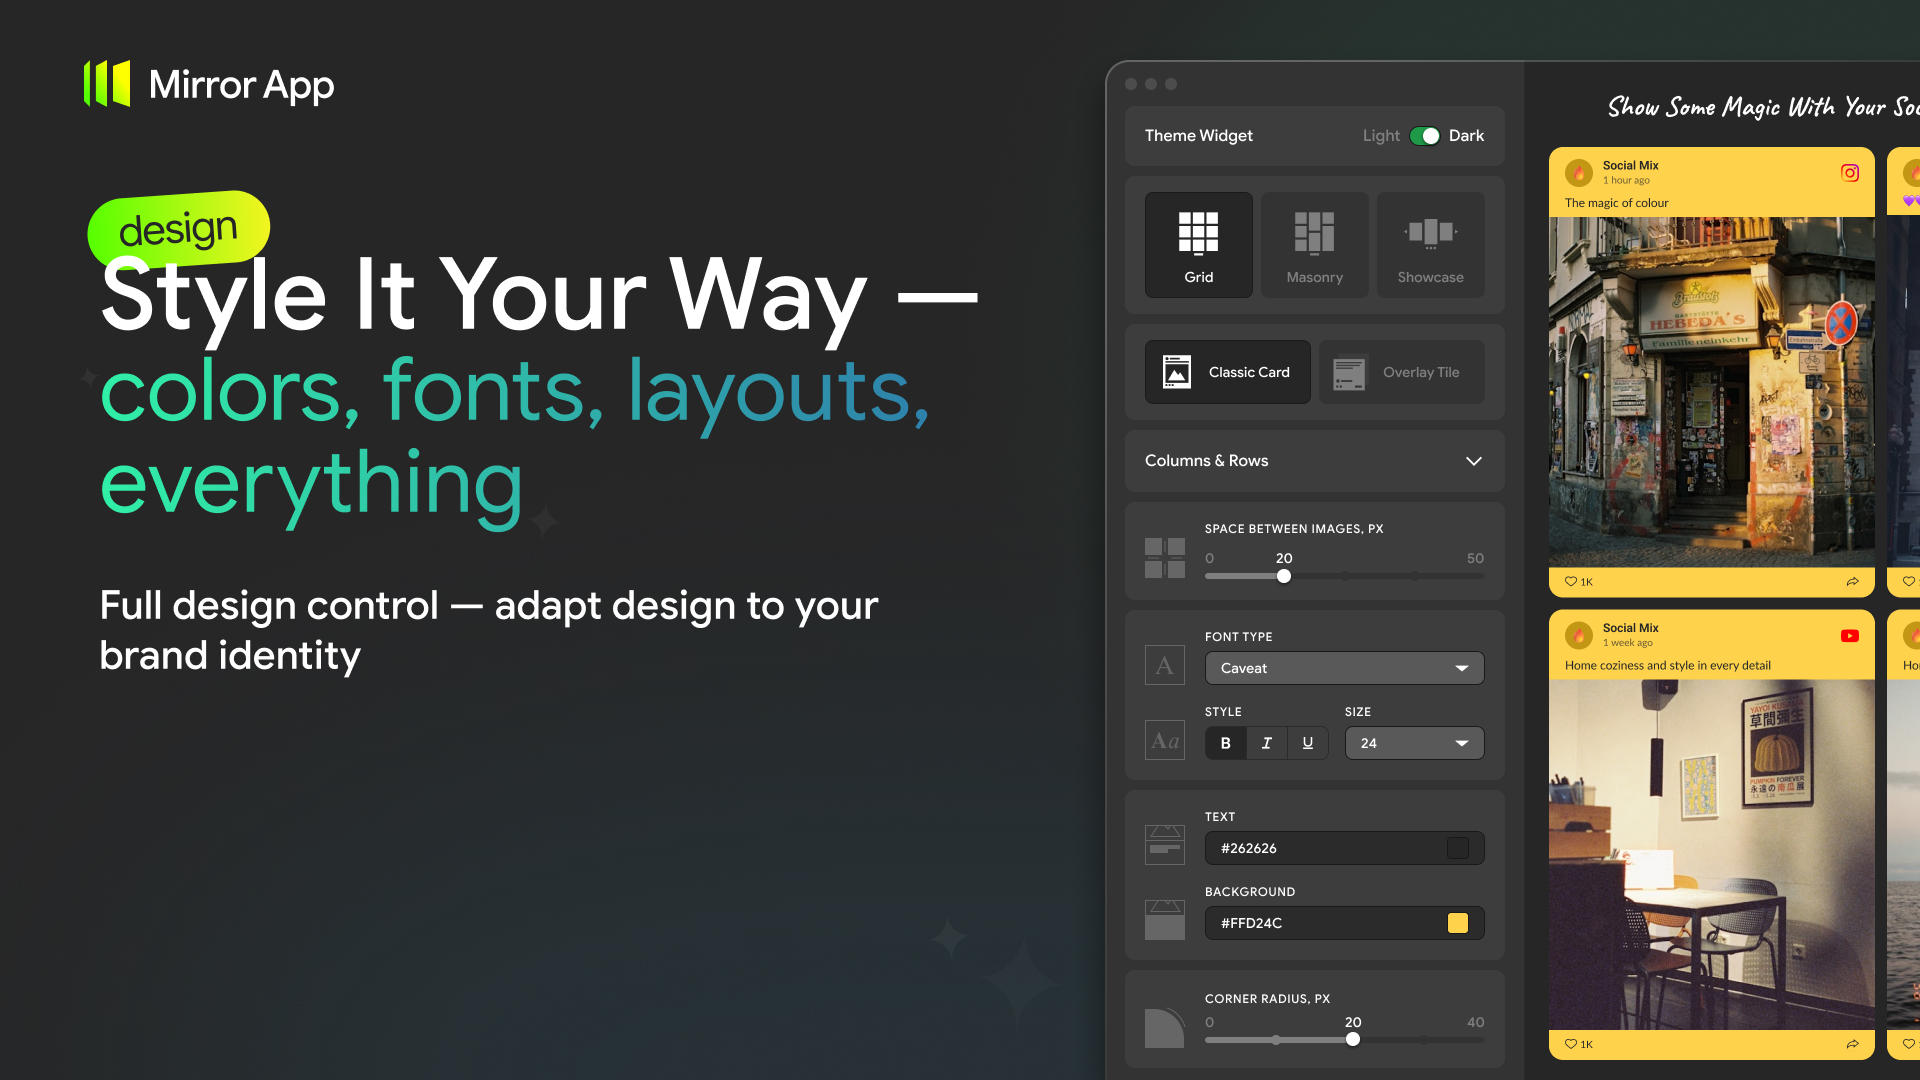Choose the Masonry layout icon
The width and height of the screenshot is (1920, 1080).
(x=1314, y=234)
